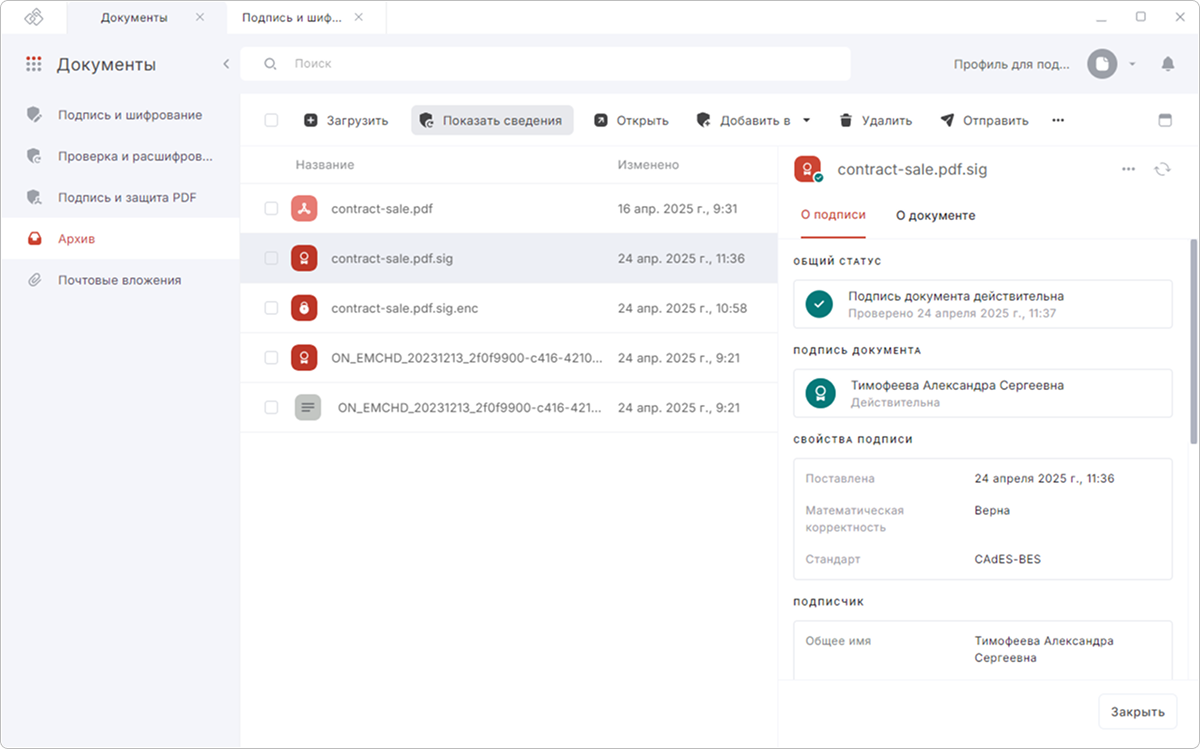1200x749 pixels.
Task: Click the search magnifier icon
Action: pos(270,64)
